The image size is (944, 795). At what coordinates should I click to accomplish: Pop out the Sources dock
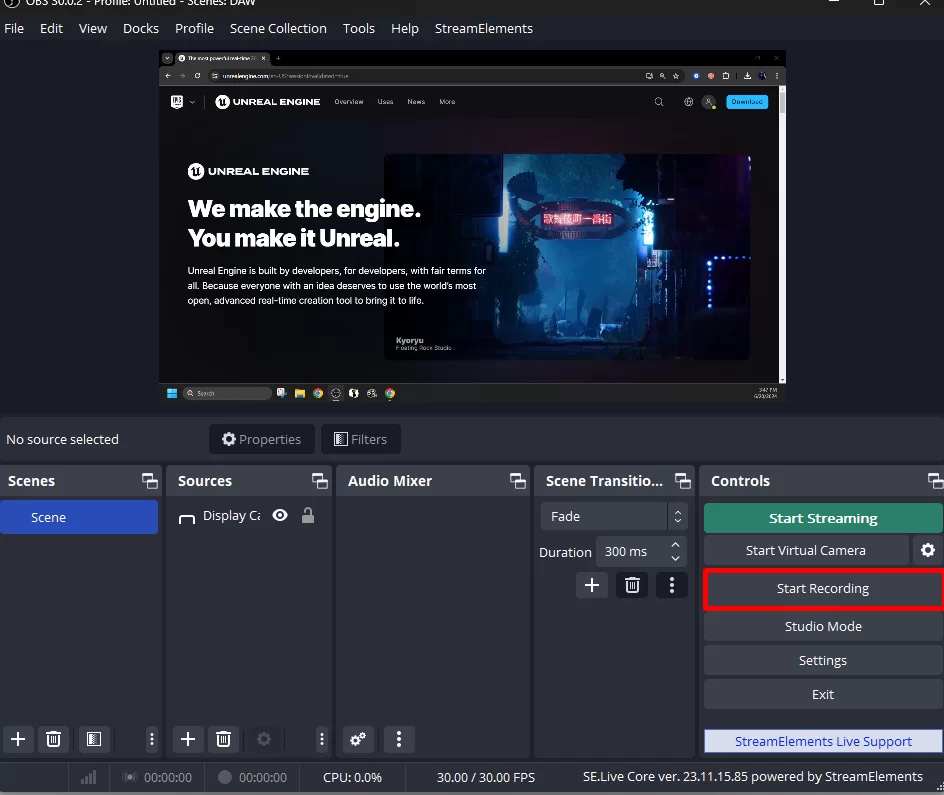point(320,481)
